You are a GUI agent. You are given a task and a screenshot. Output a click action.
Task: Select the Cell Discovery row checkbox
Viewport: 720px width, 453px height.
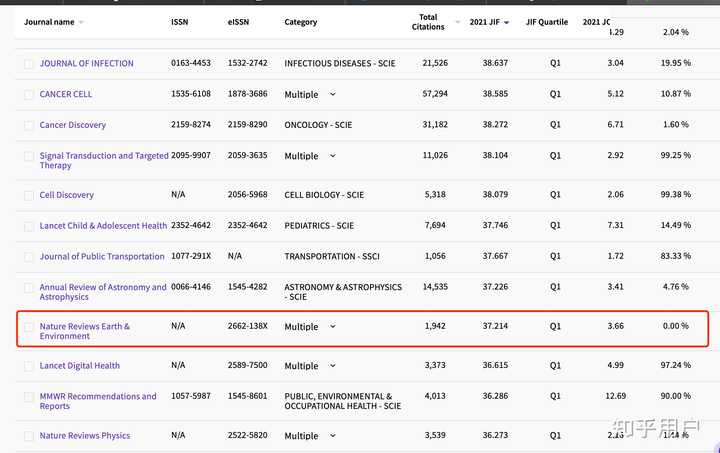(x=29, y=196)
